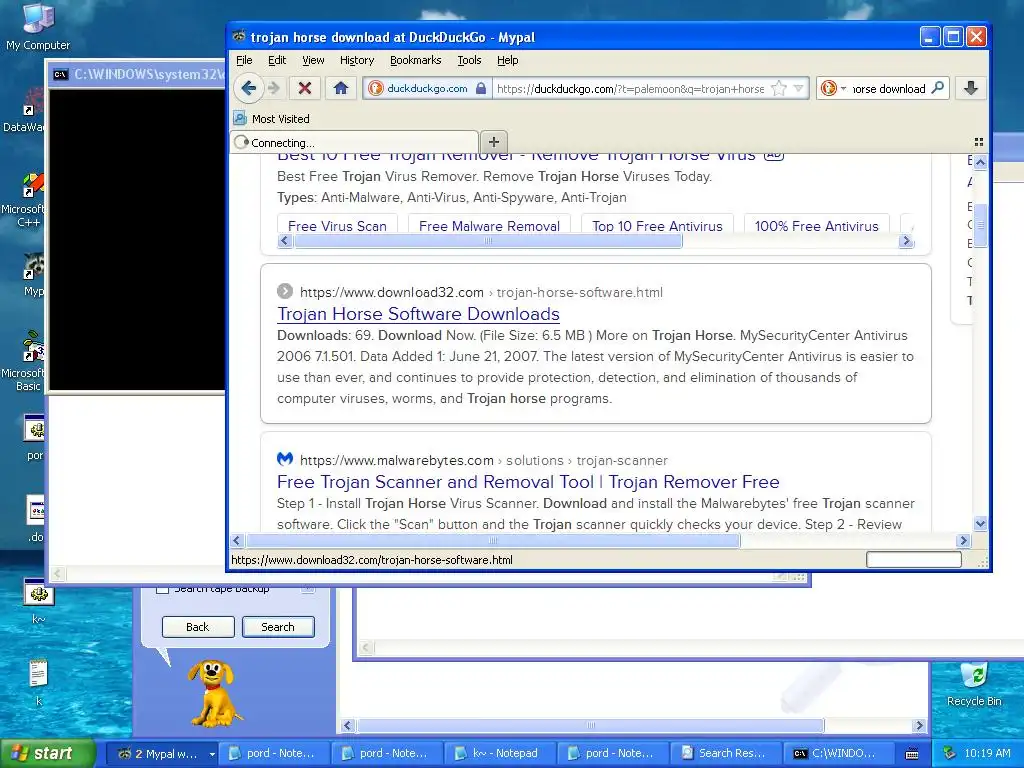This screenshot has height=768, width=1024.
Task: Select the Connecting... tab
Action: (x=355, y=142)
